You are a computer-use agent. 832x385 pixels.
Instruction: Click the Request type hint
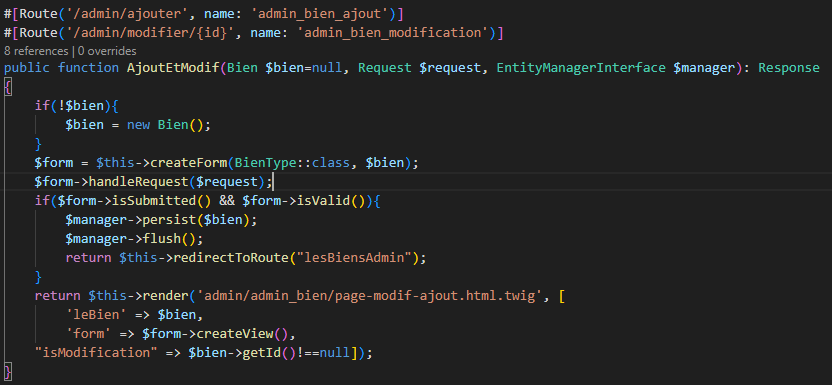pyautogui.click(x=385, y=68)
